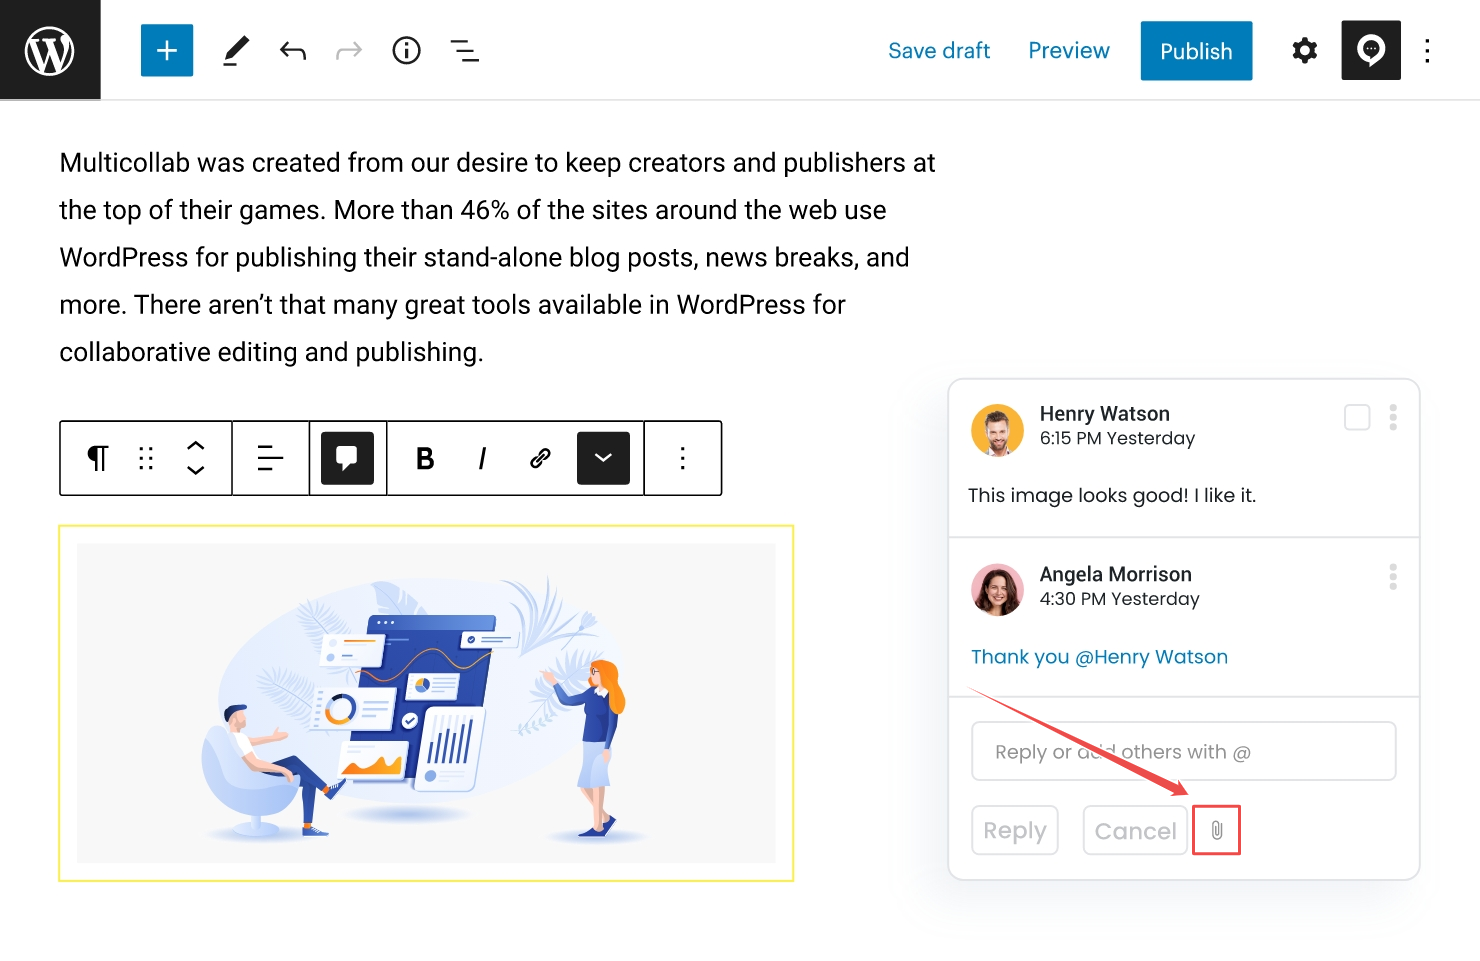Toggle italic formatting
1480x961 pixels.
[x=482, y=458]
